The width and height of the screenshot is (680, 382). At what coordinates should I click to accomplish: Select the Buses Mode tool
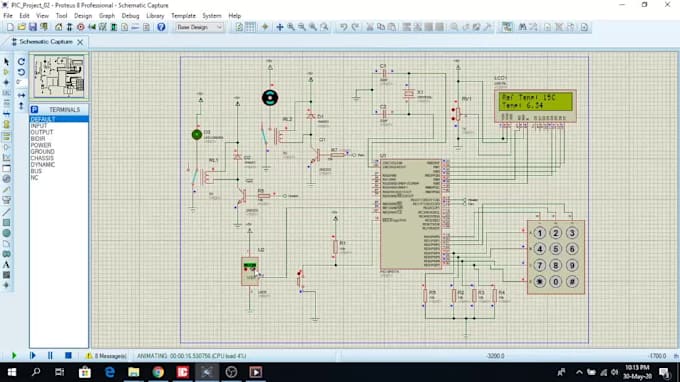pyautogui.click(x=6, y=114)
